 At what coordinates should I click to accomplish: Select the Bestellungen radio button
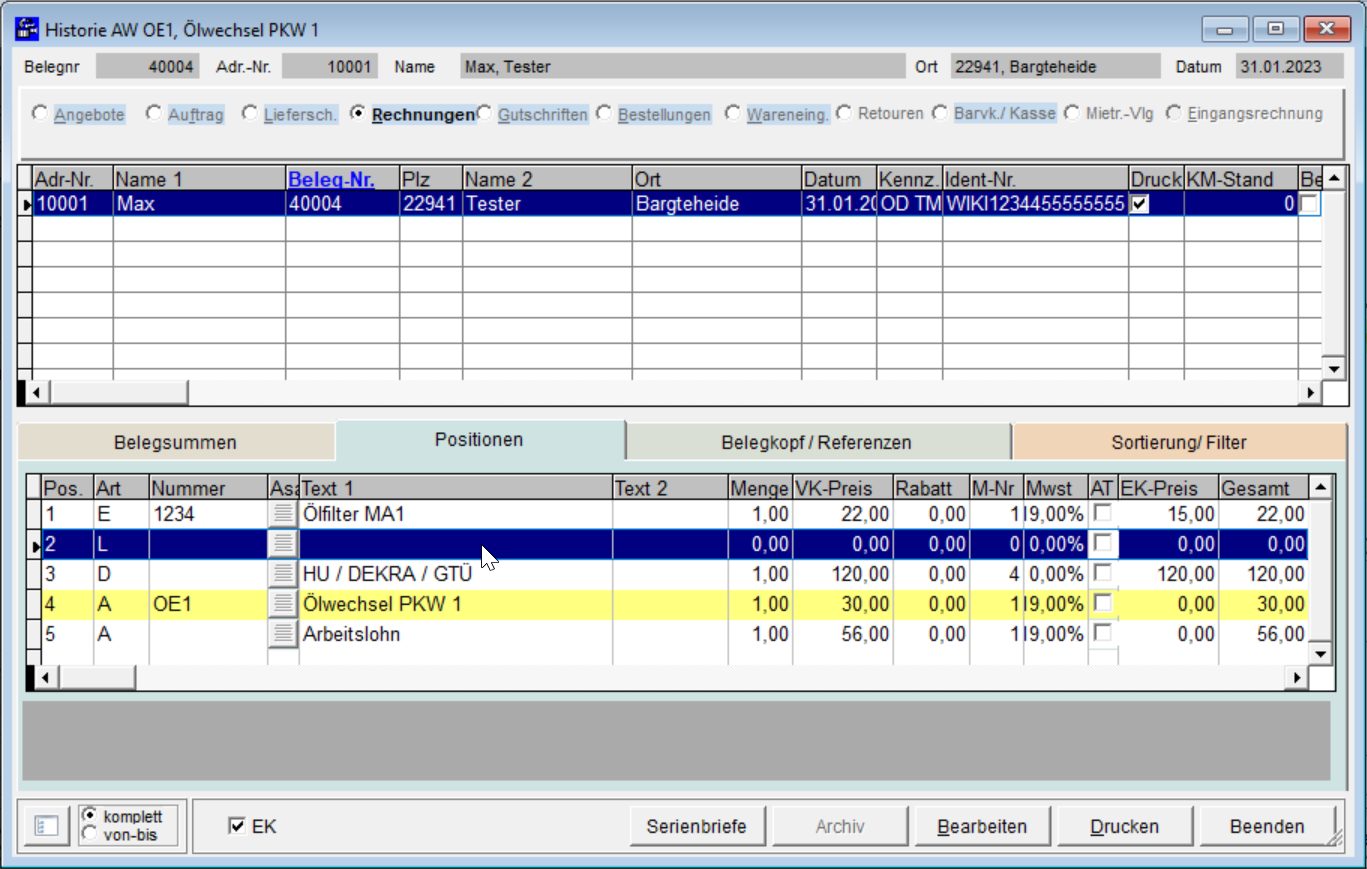(x=603, y=113)
